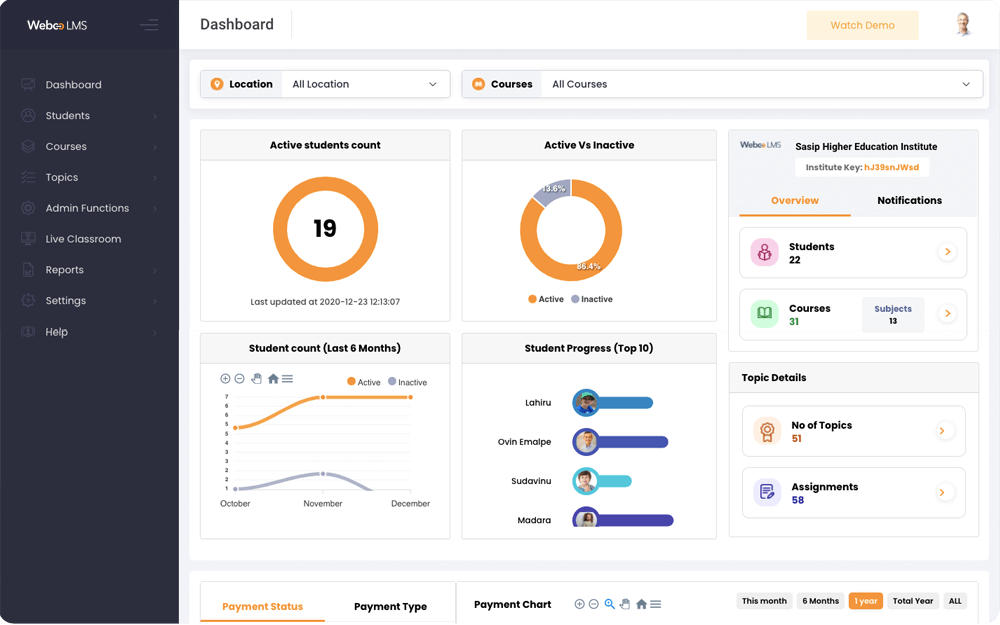Image resolution: width=1000 pixels, height=625 pixels.
Task: Expand the Reports sidebar submenu arrow
Action: tap(155, 270)
